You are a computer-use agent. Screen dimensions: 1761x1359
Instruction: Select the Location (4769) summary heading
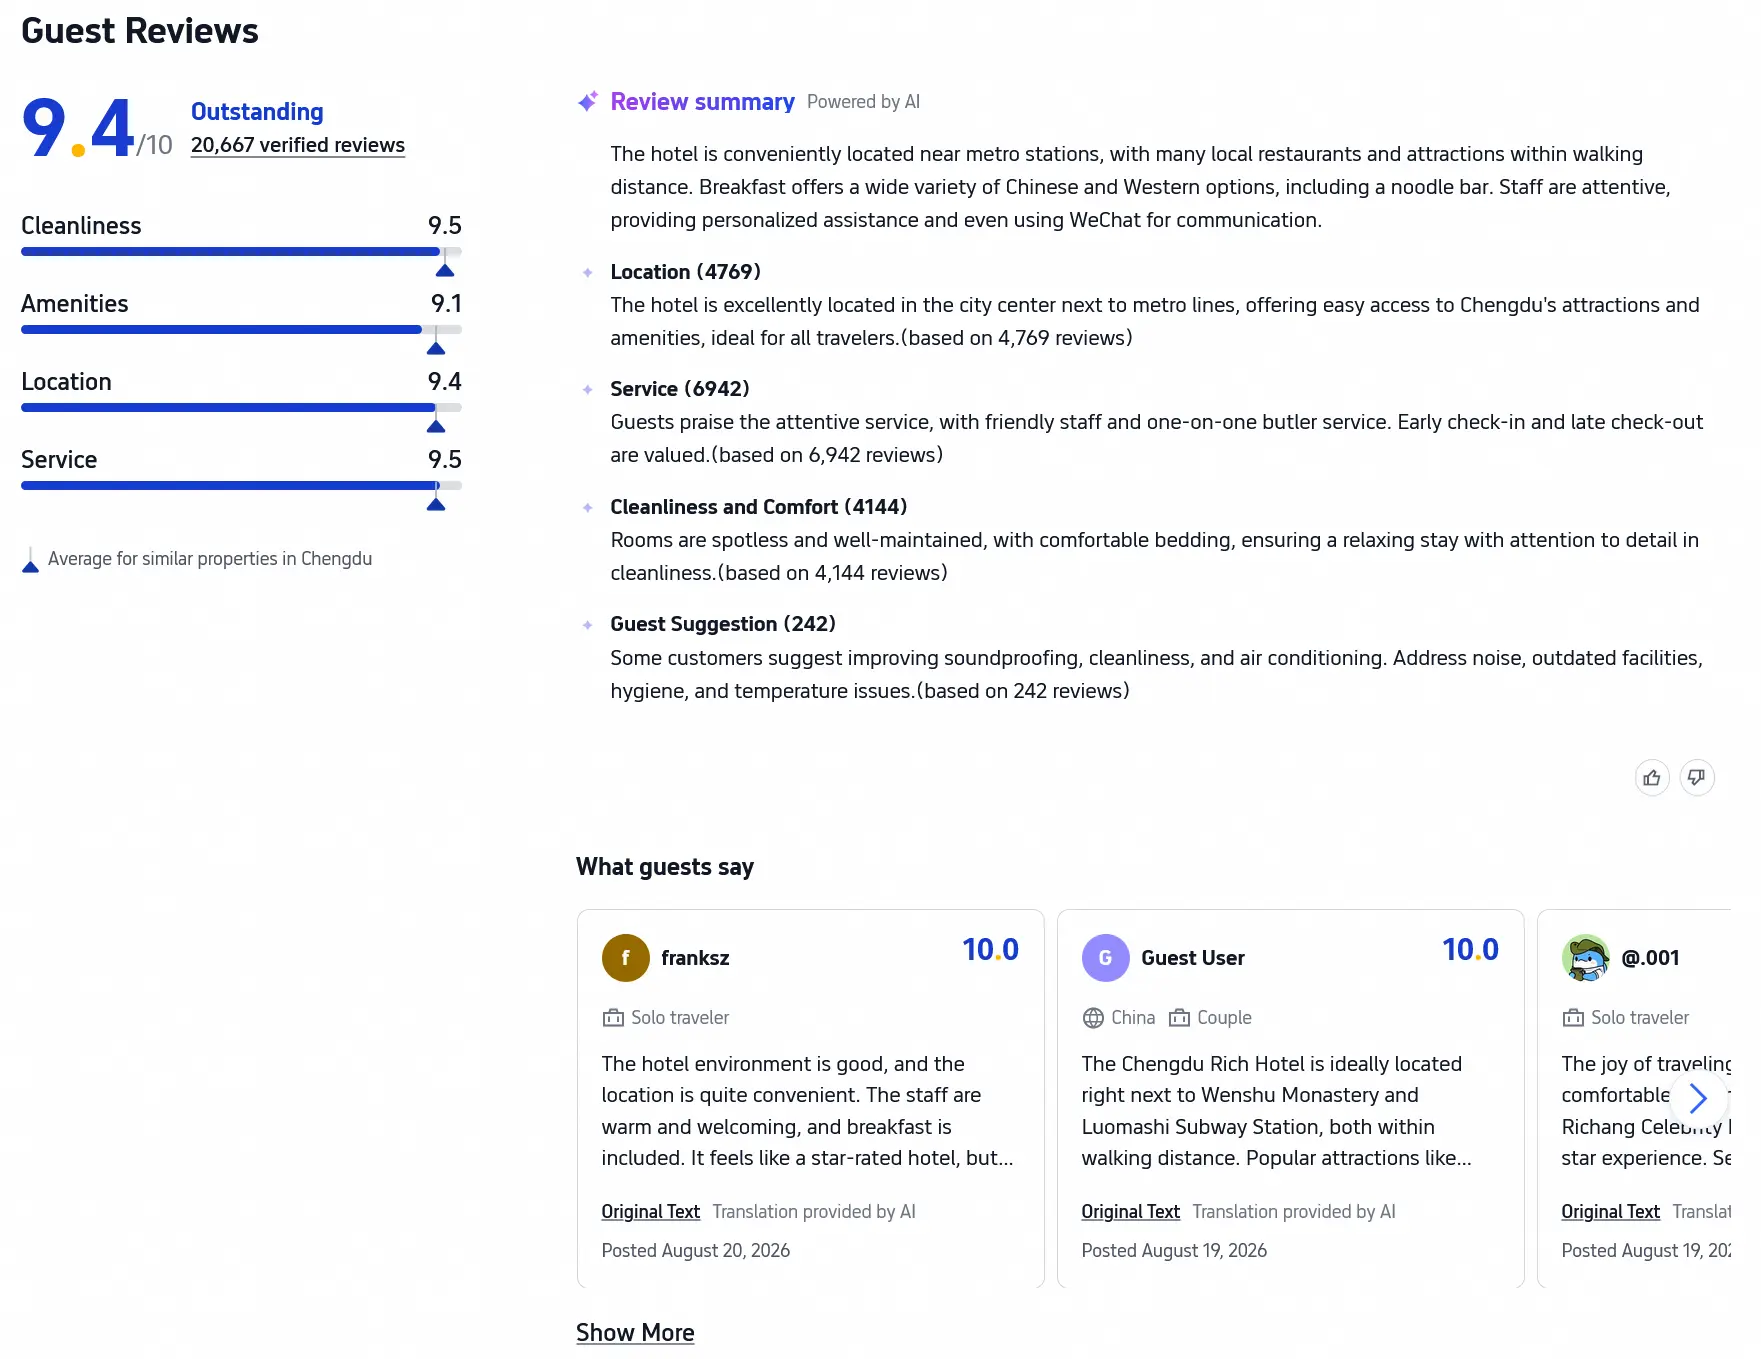pos(686,272)
